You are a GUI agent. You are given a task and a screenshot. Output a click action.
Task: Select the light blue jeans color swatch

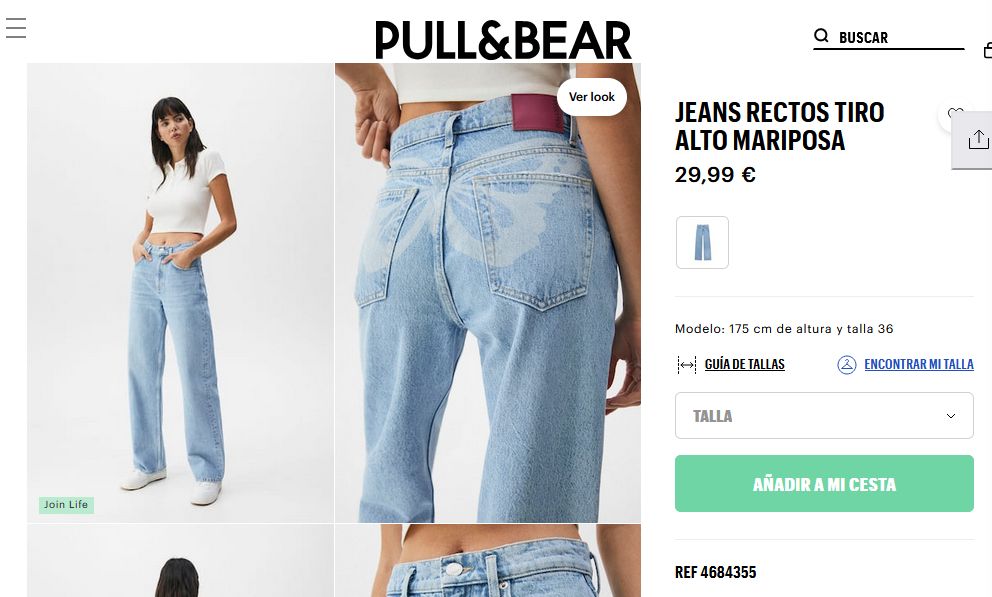point(702,242)
